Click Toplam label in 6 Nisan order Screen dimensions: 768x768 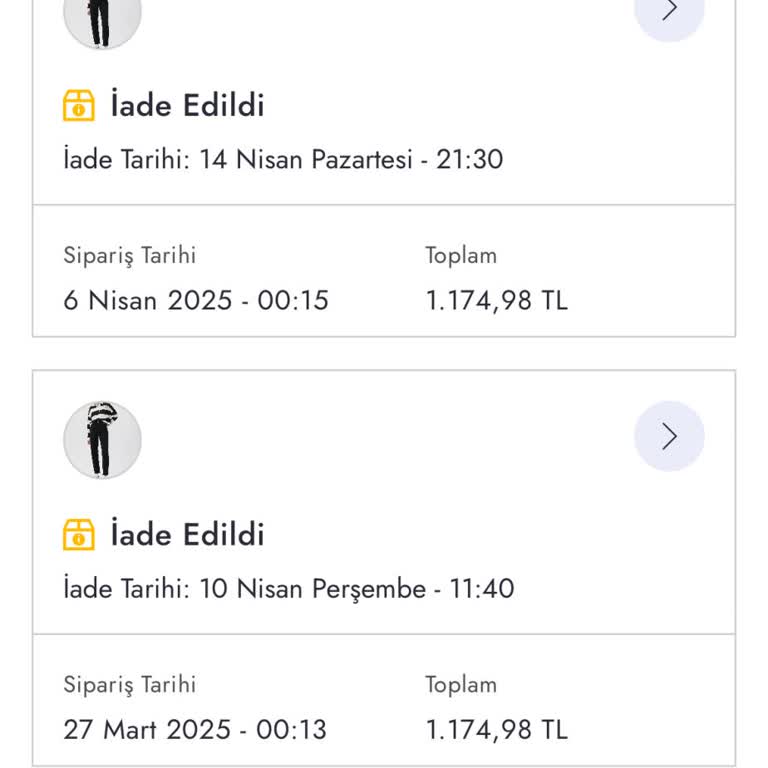click(x=461, y=255)
